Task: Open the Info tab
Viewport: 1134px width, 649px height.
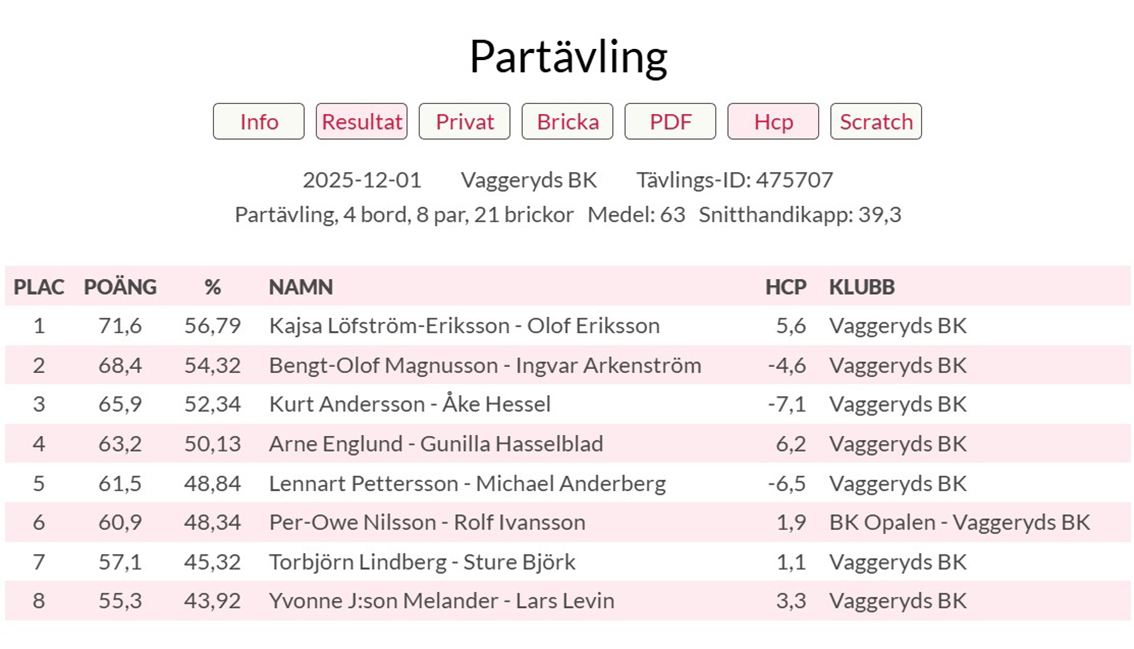Action: (259, 122)
